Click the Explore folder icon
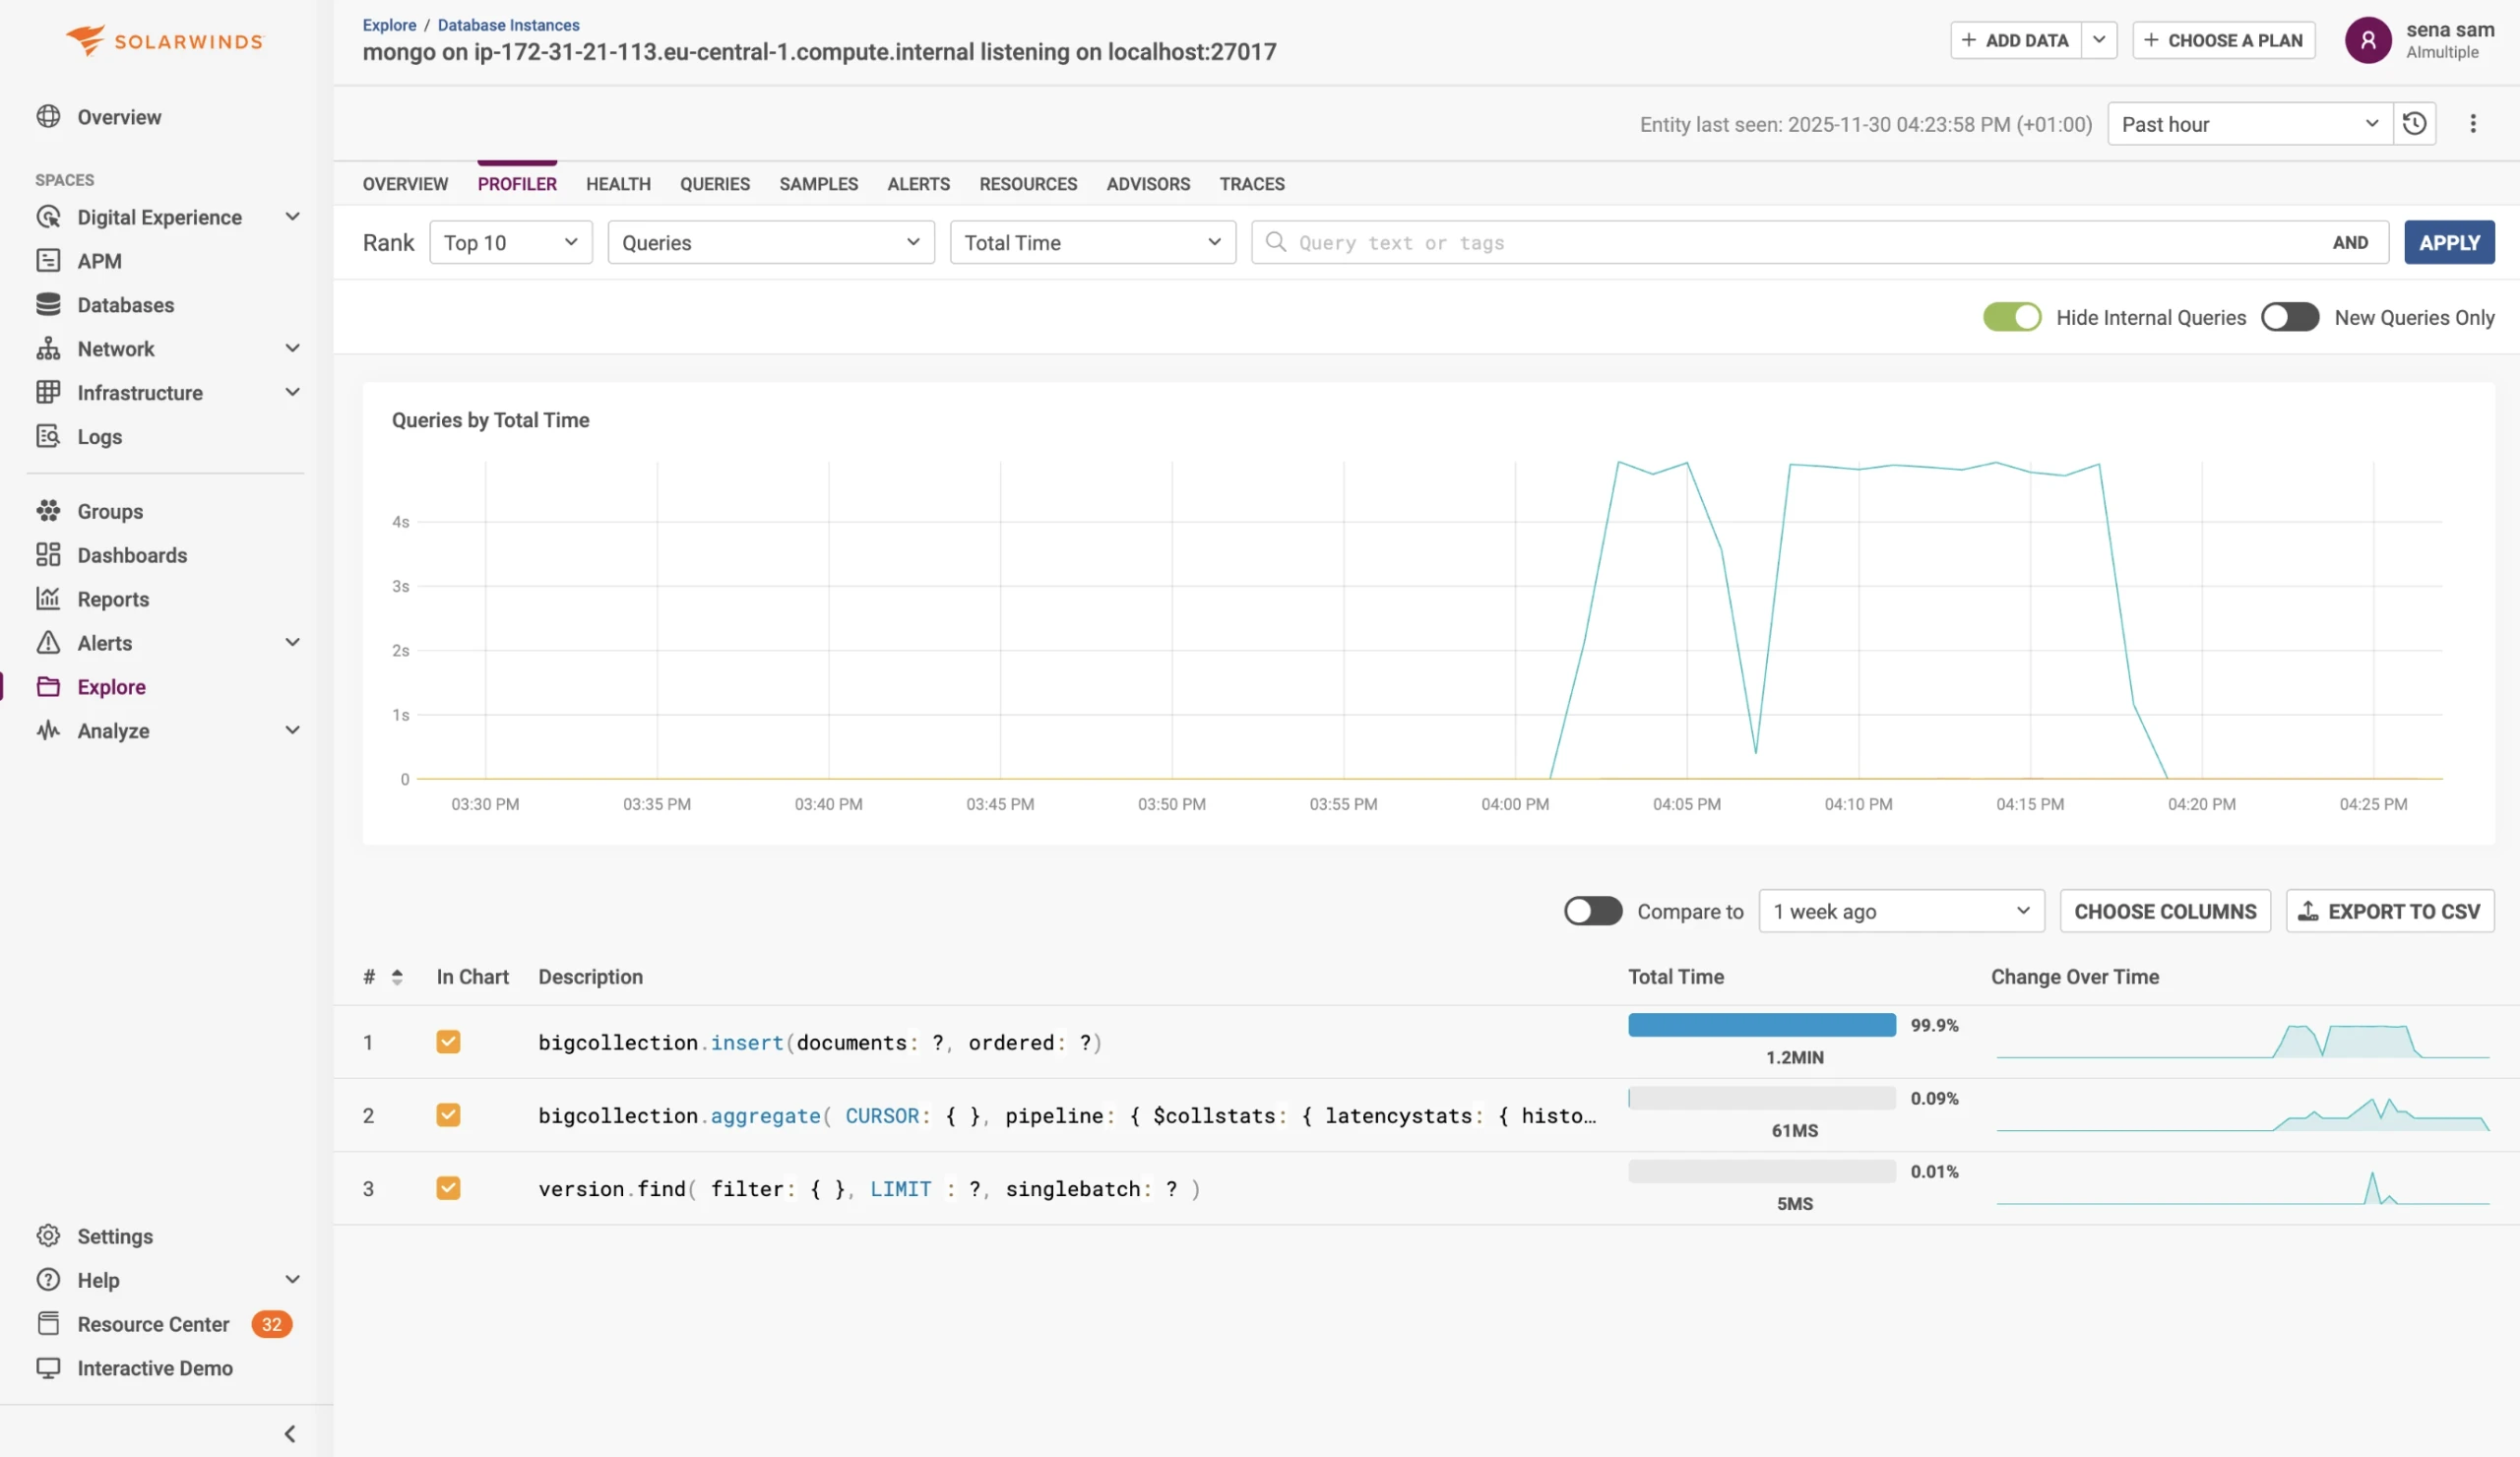This screenshot has width=2520, height=1457. click(x=48, y=687)
